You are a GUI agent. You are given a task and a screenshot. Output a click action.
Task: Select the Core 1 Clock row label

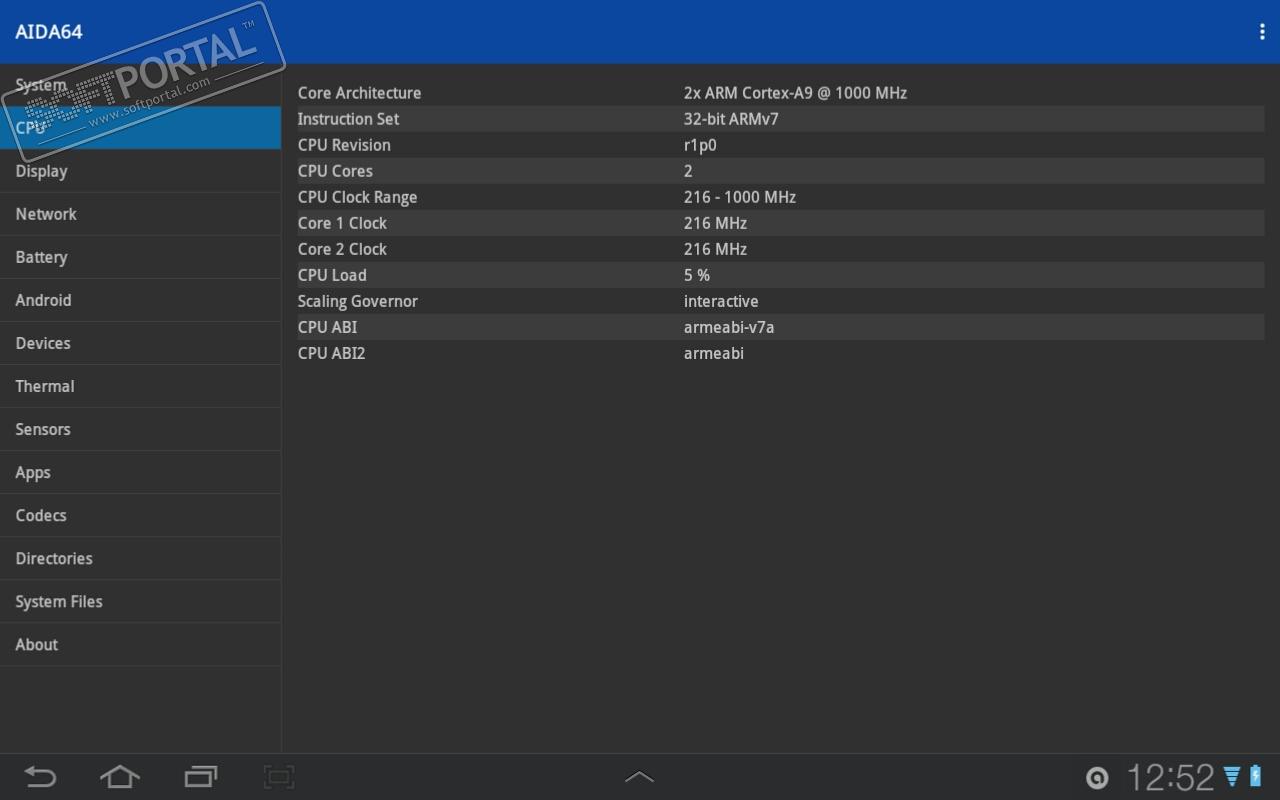(x=342, y=223)
